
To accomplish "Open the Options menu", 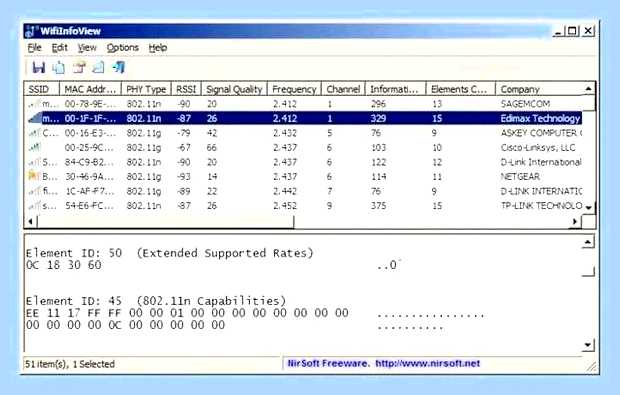I will (123, 48).
